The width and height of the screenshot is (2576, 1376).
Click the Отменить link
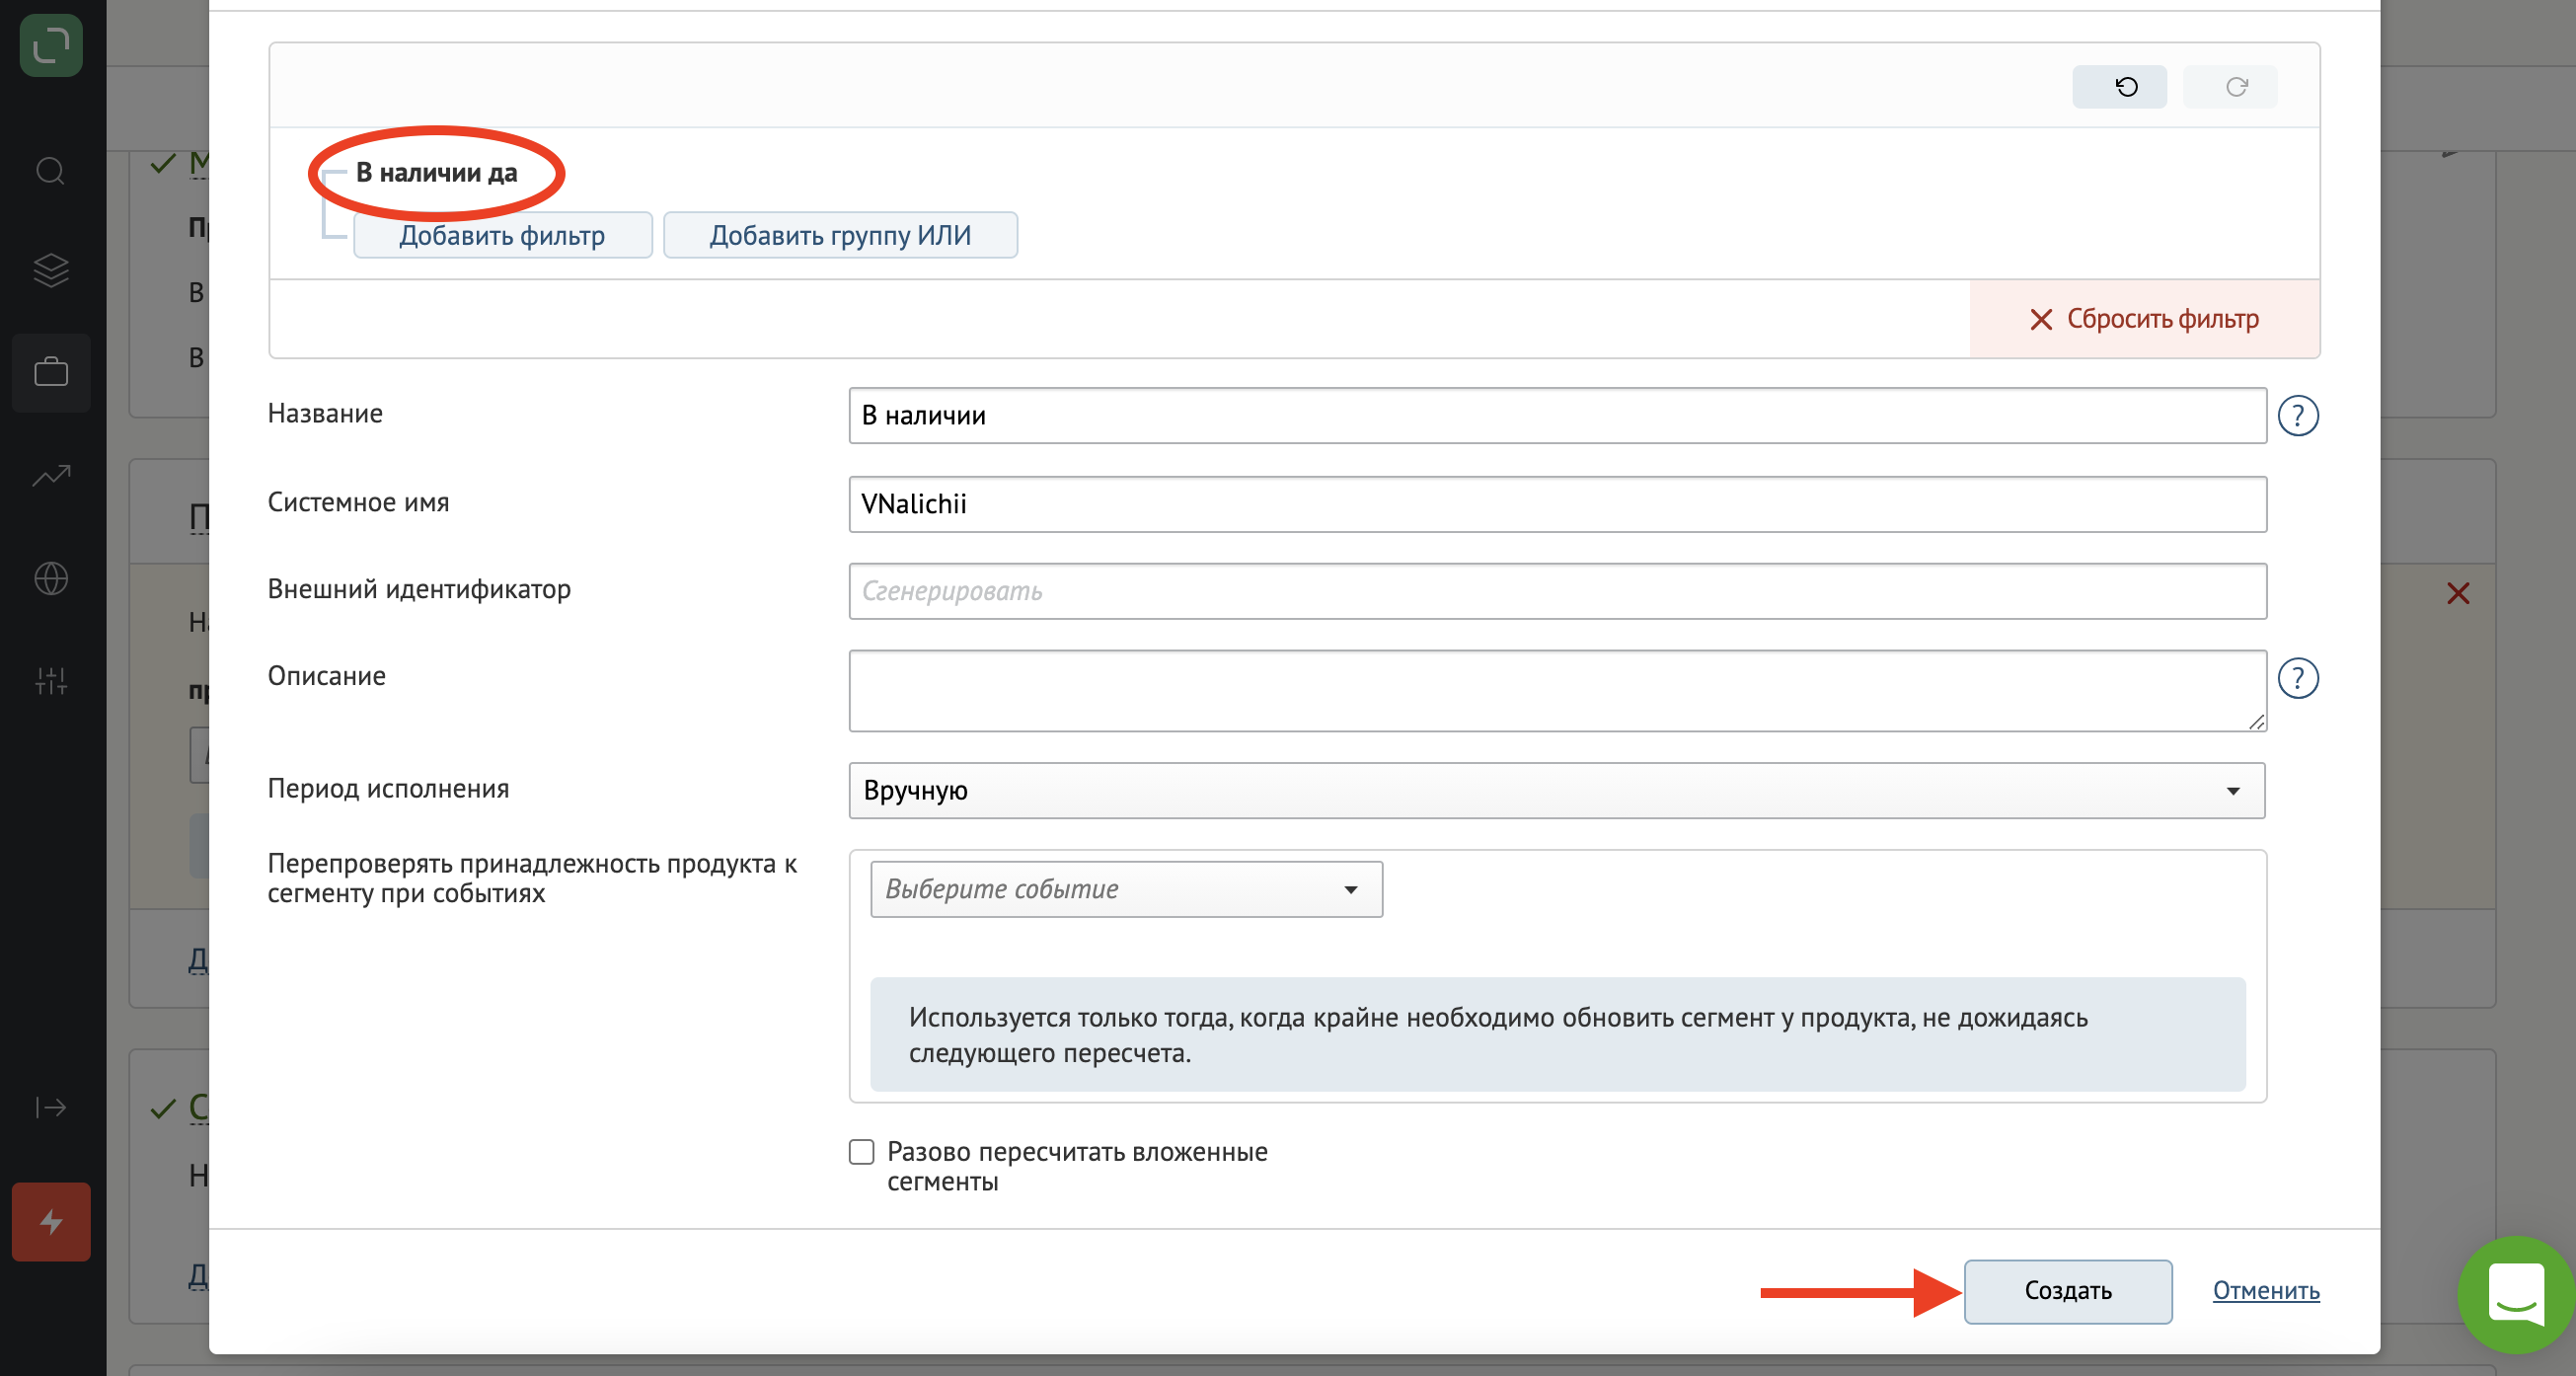coord(2266,1291)
